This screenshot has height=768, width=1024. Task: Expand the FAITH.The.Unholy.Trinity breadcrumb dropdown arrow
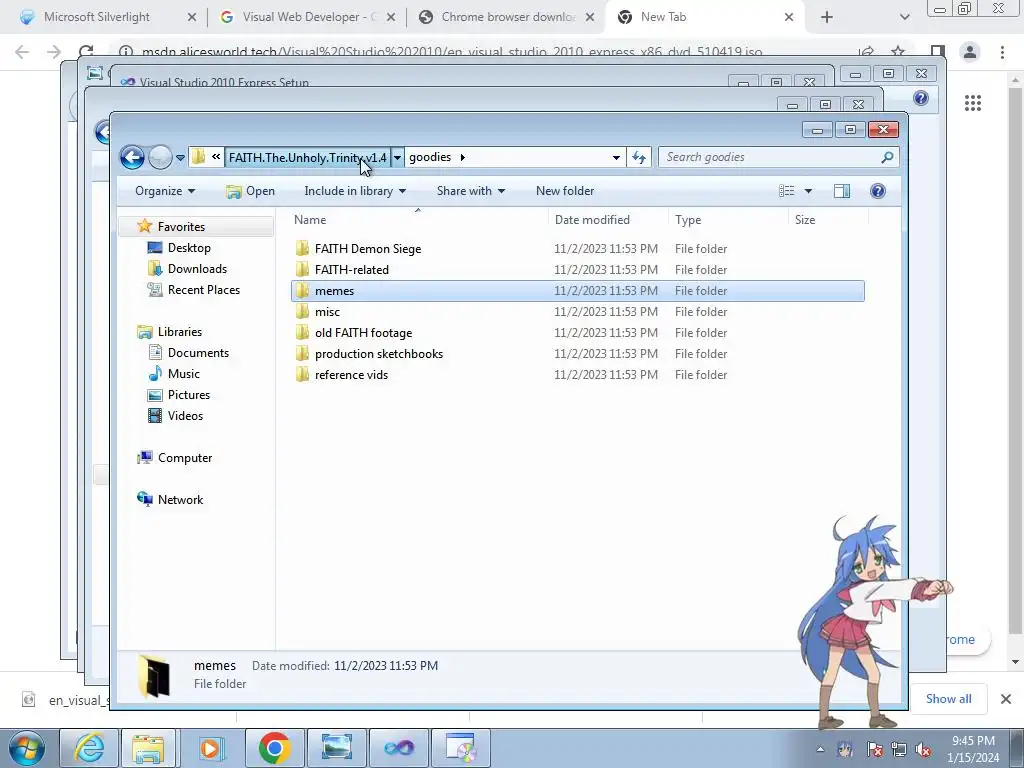pos(397,157)
